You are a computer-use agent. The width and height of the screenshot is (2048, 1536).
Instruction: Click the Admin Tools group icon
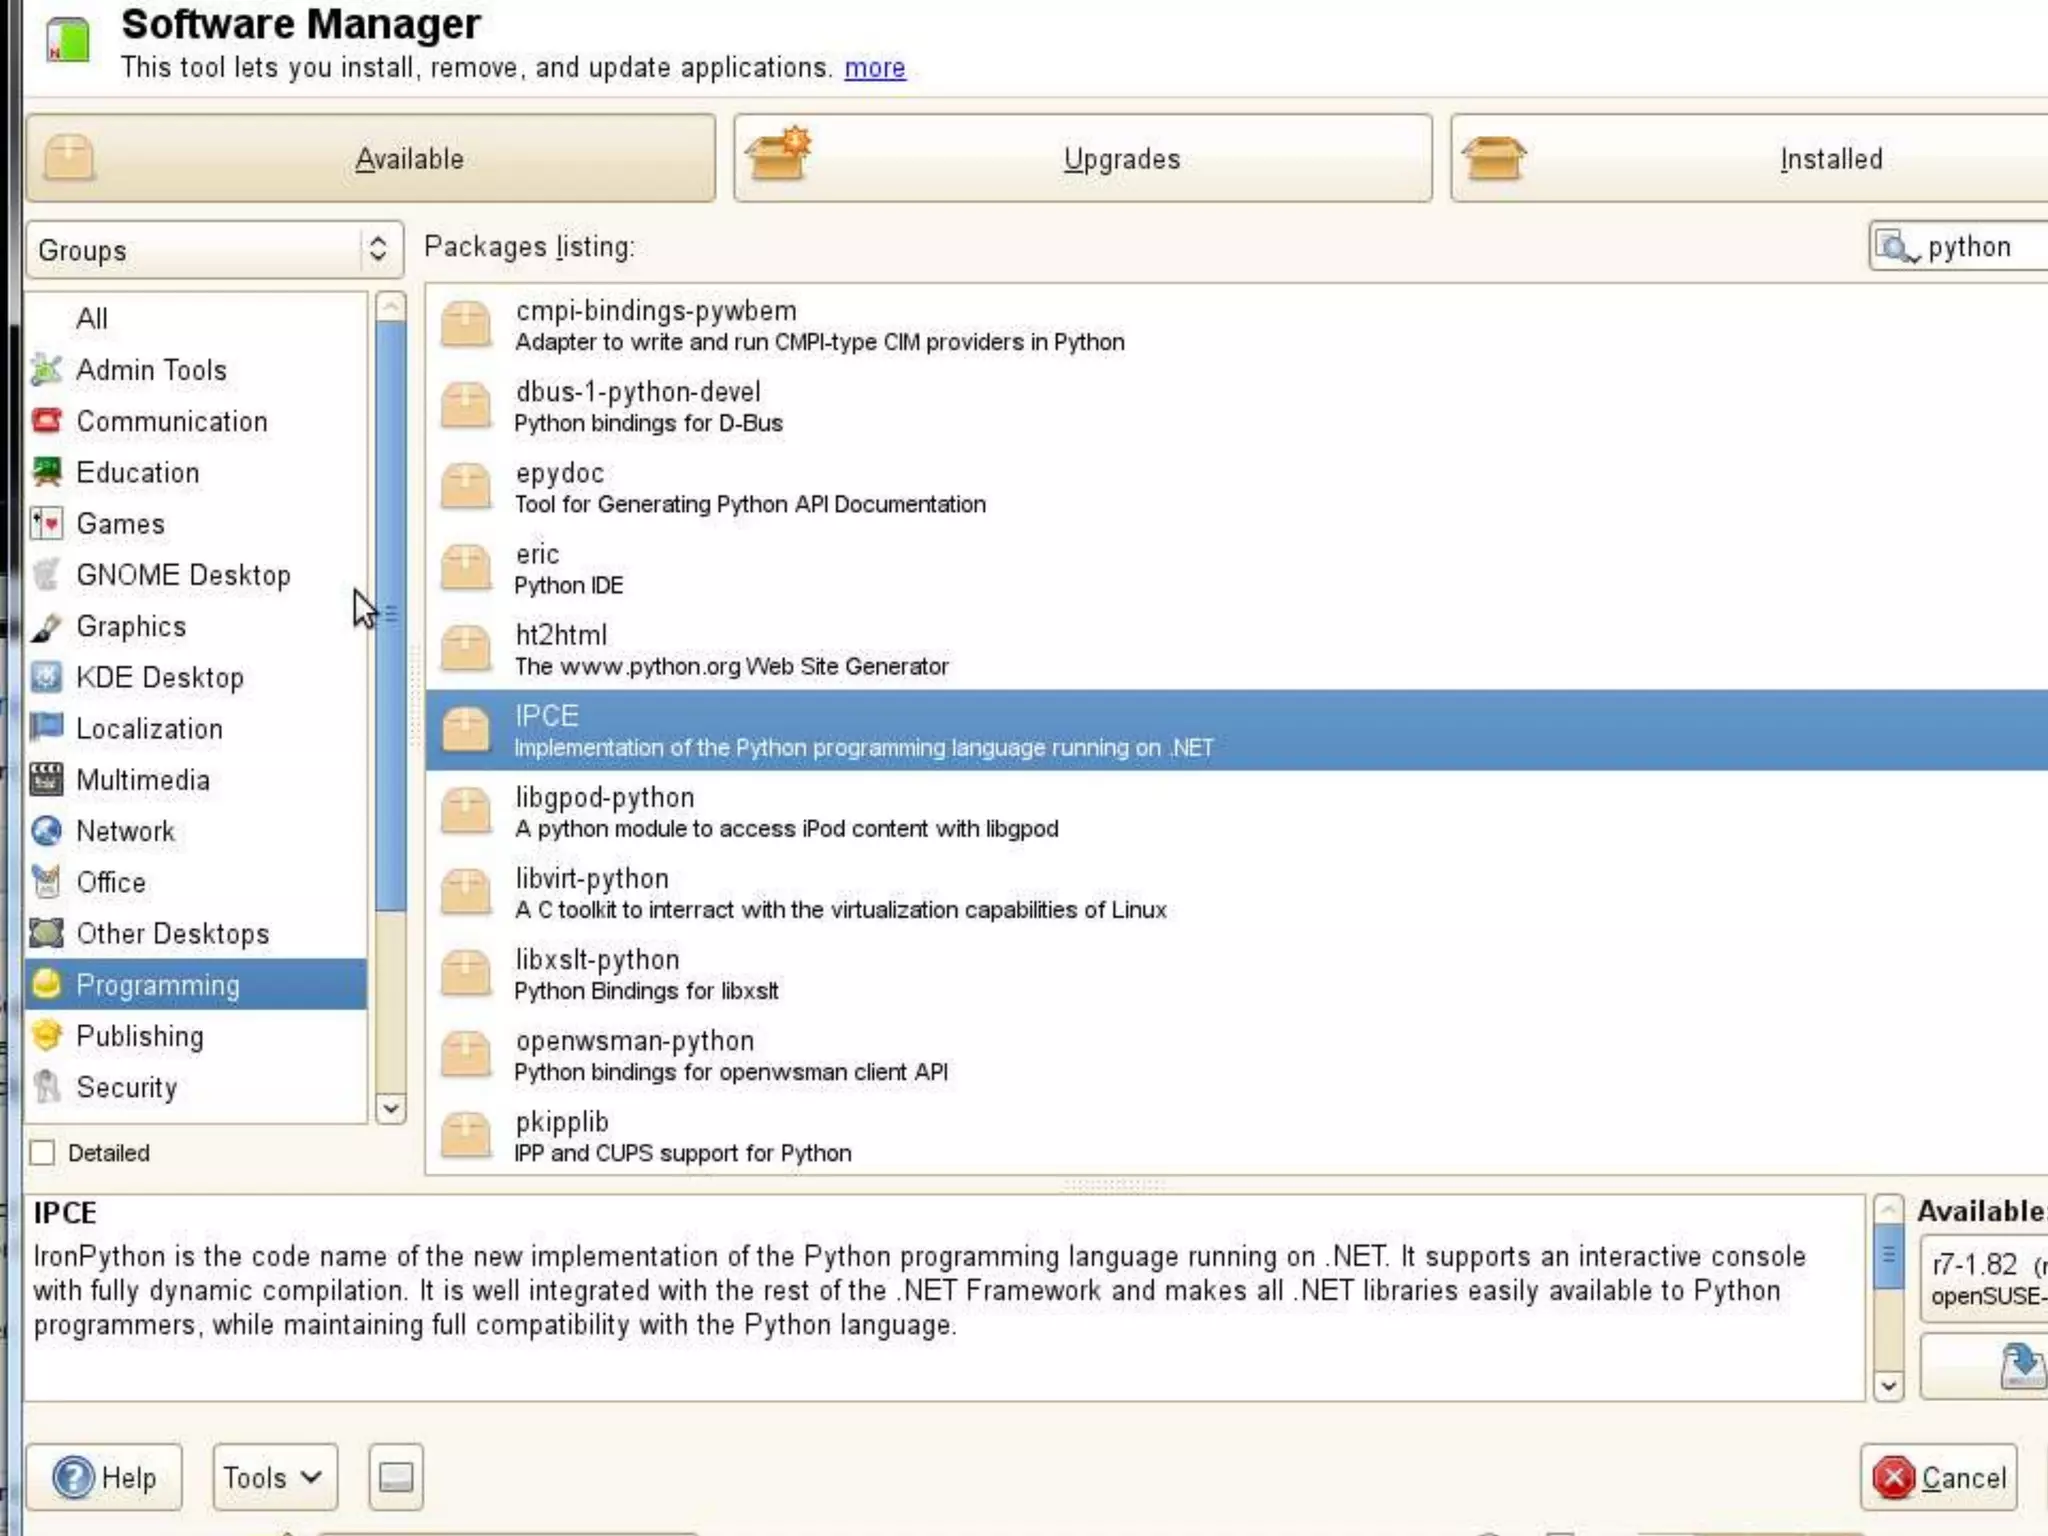(46, 370)
